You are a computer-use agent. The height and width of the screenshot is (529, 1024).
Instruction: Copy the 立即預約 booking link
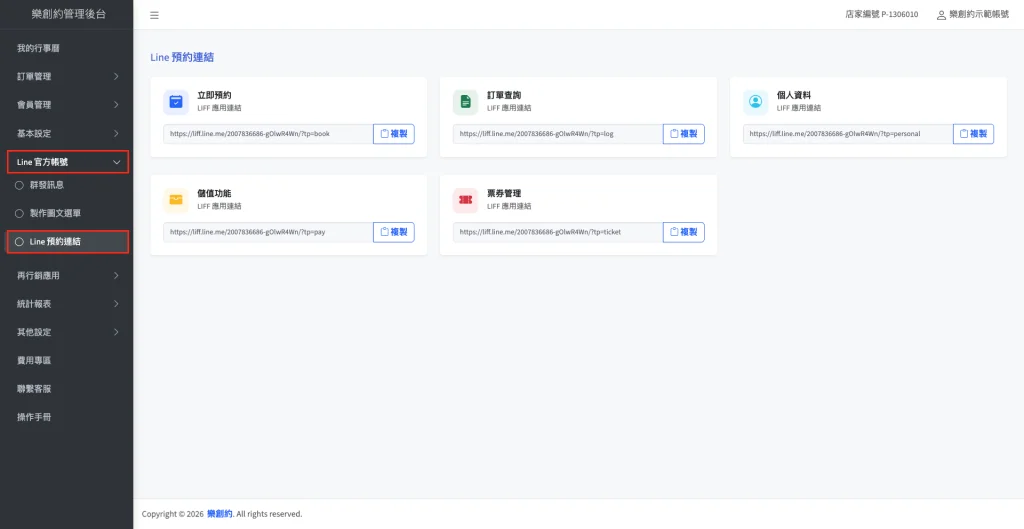(x=394, y=134)
